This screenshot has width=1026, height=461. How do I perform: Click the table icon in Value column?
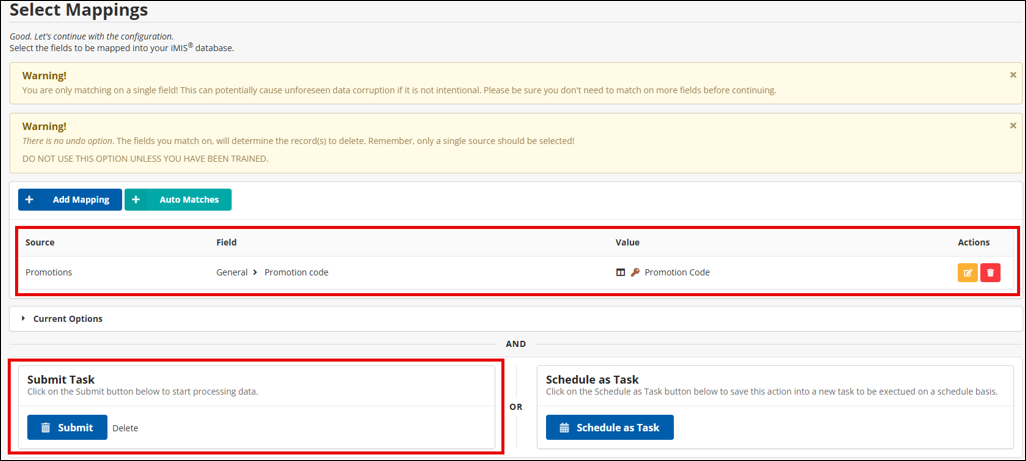tap(621, 272)
